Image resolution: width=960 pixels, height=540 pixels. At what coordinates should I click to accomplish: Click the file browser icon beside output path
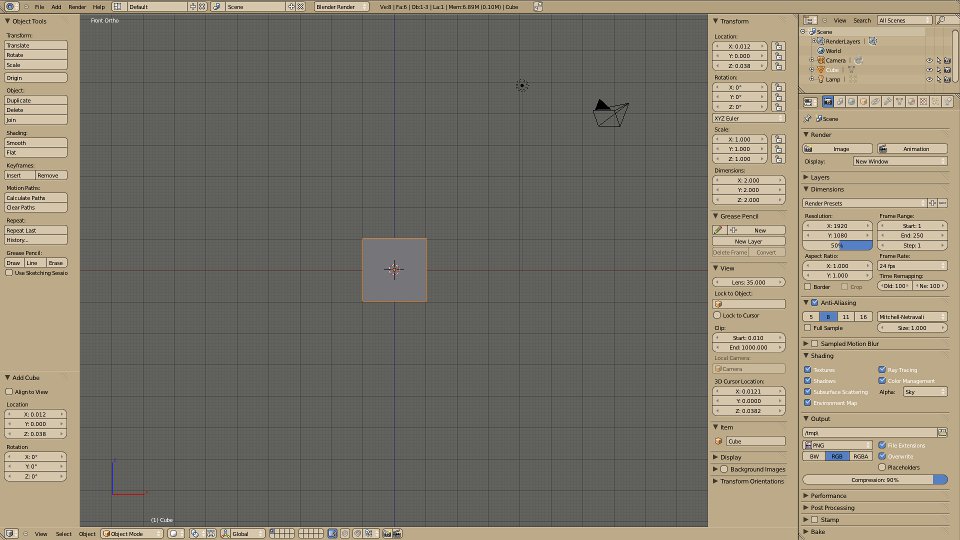tap(942, 432)
